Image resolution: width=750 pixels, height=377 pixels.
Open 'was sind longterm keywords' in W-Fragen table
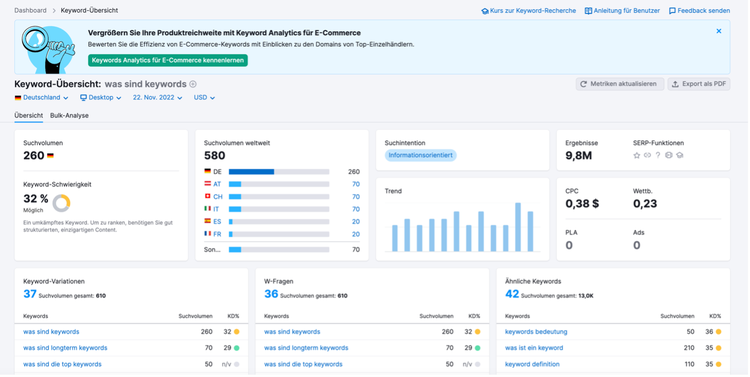(306, 348)
